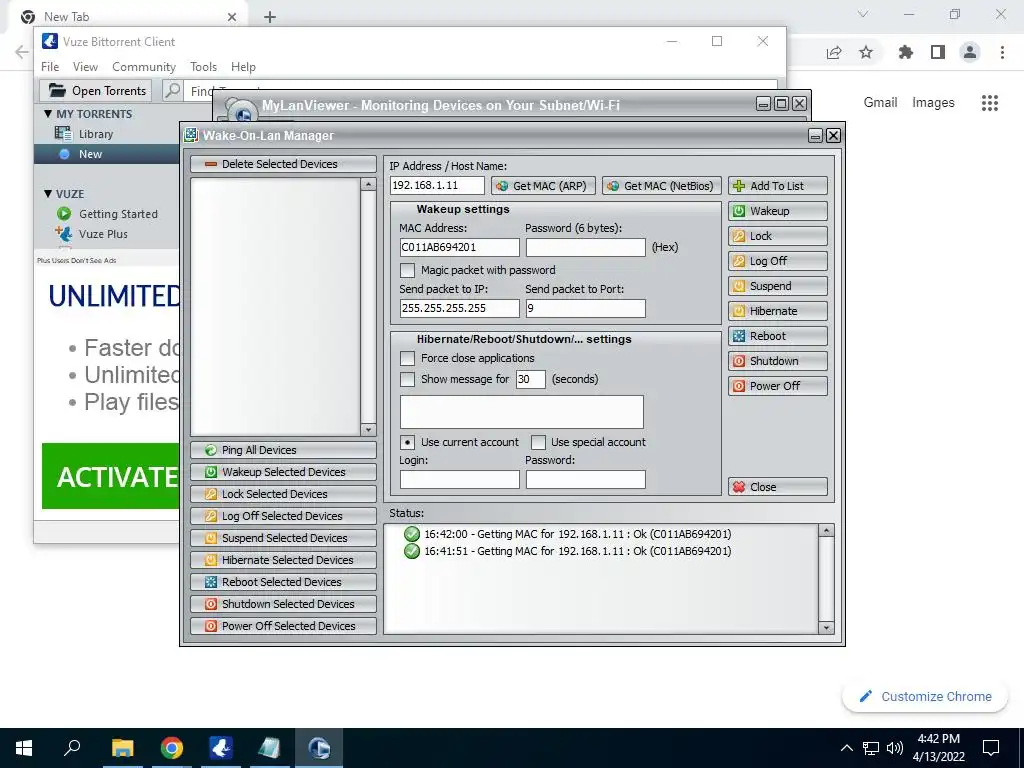Select Use current account option

pos(408,443)
